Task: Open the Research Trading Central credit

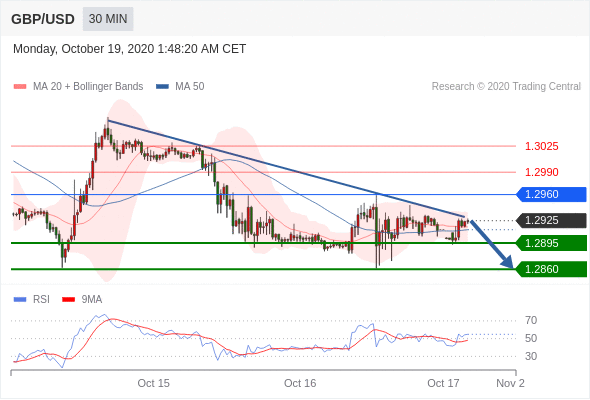Action: (x=506, y=87)
